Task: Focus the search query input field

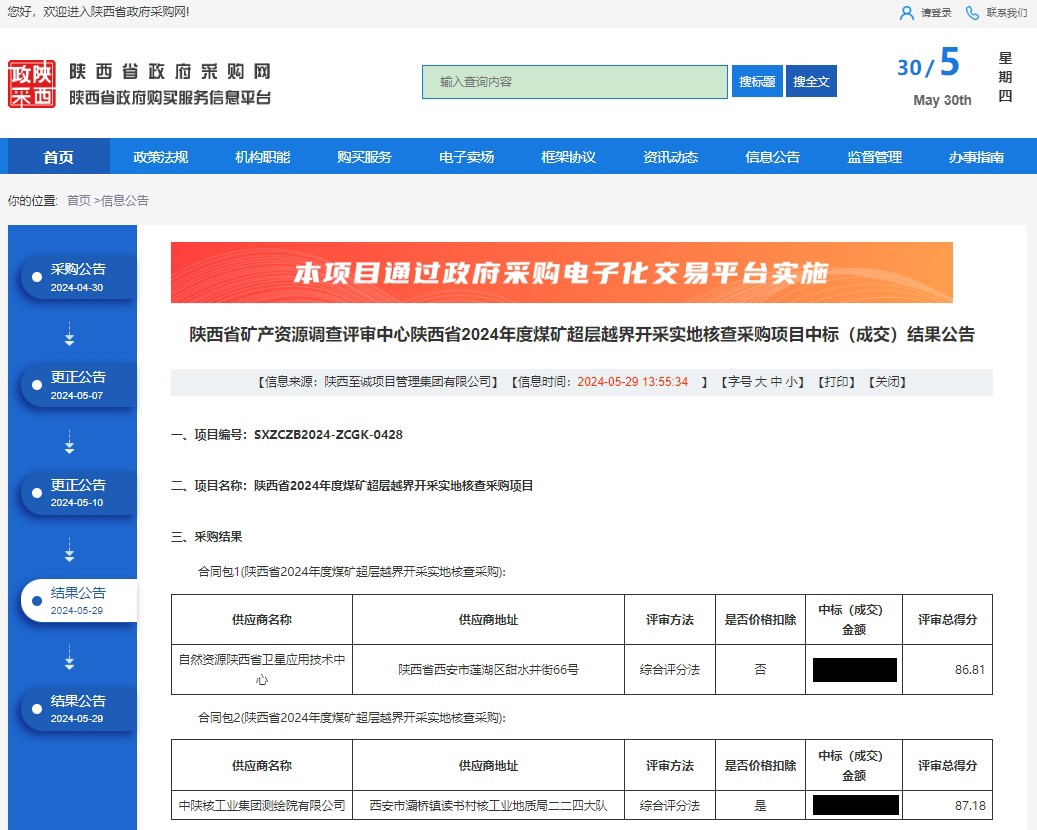Action: click(574, 82)
